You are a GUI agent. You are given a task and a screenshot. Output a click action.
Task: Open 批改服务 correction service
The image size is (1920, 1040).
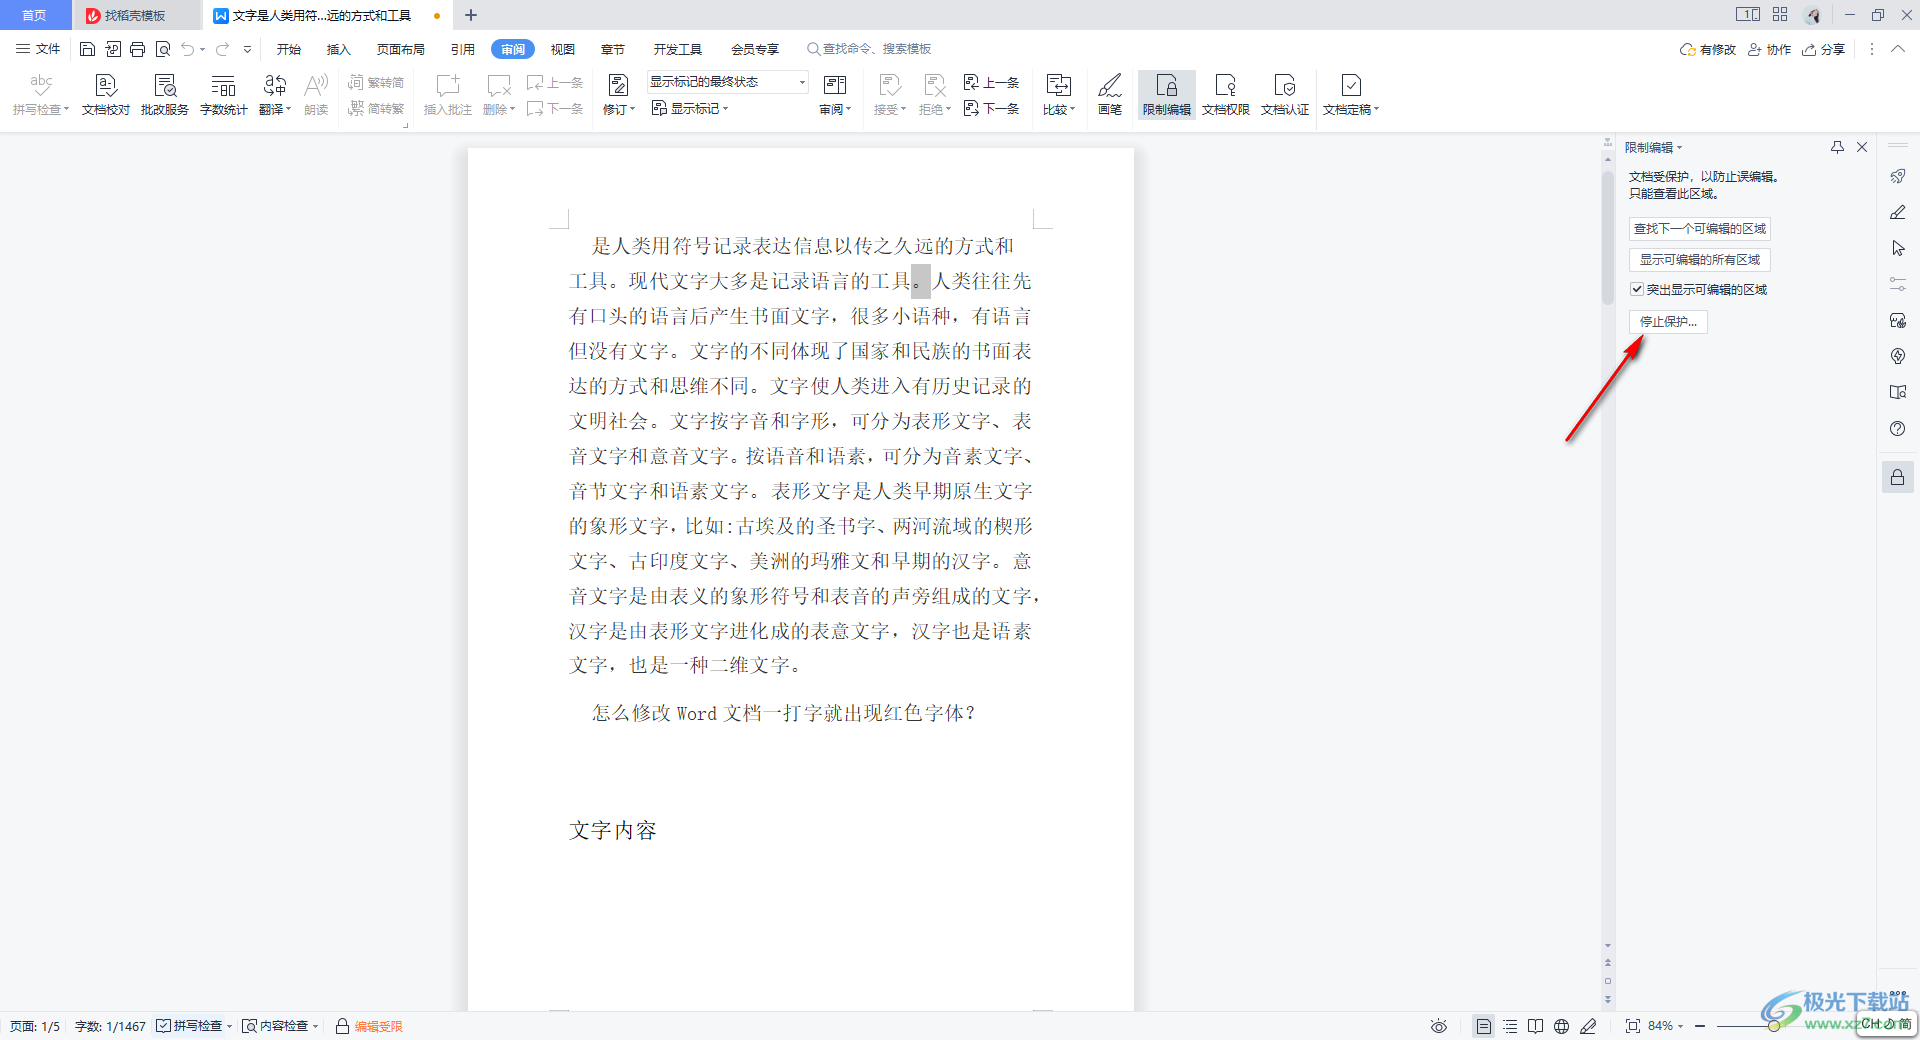[x=165, y=95]
